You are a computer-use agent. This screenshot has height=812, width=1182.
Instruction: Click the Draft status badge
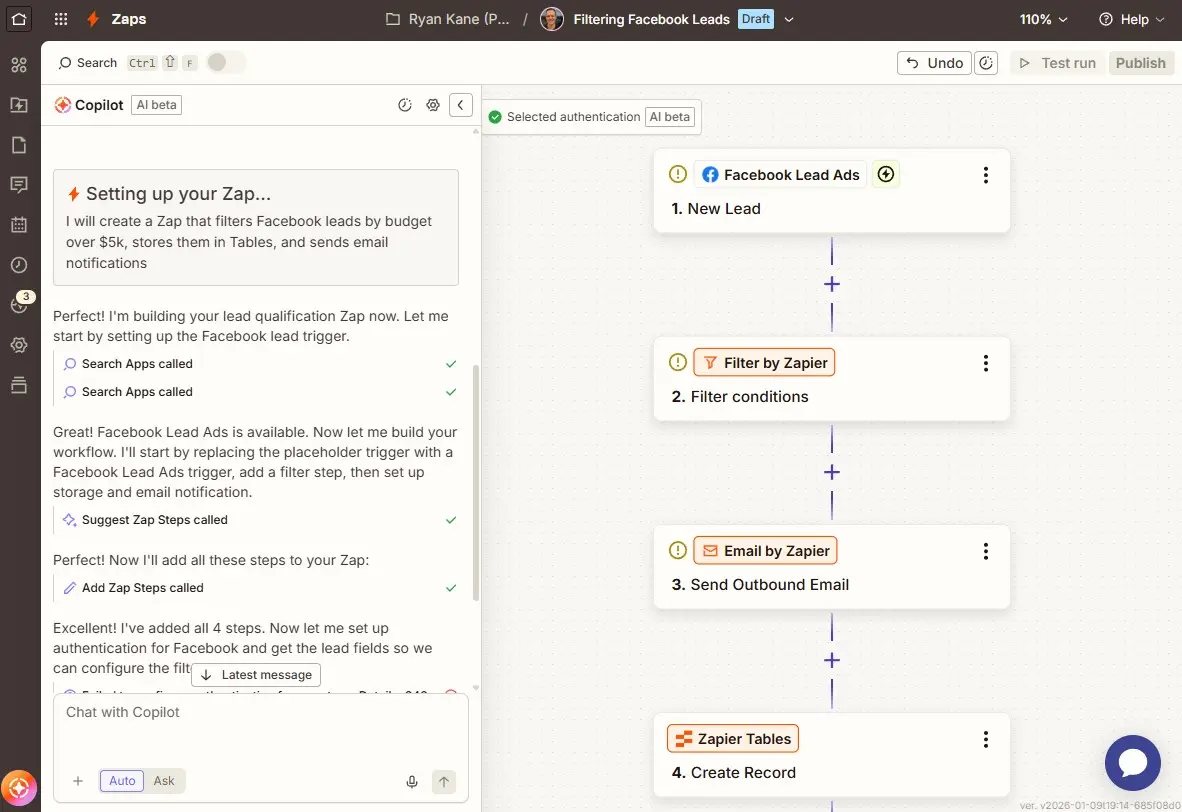click(755, 19)
